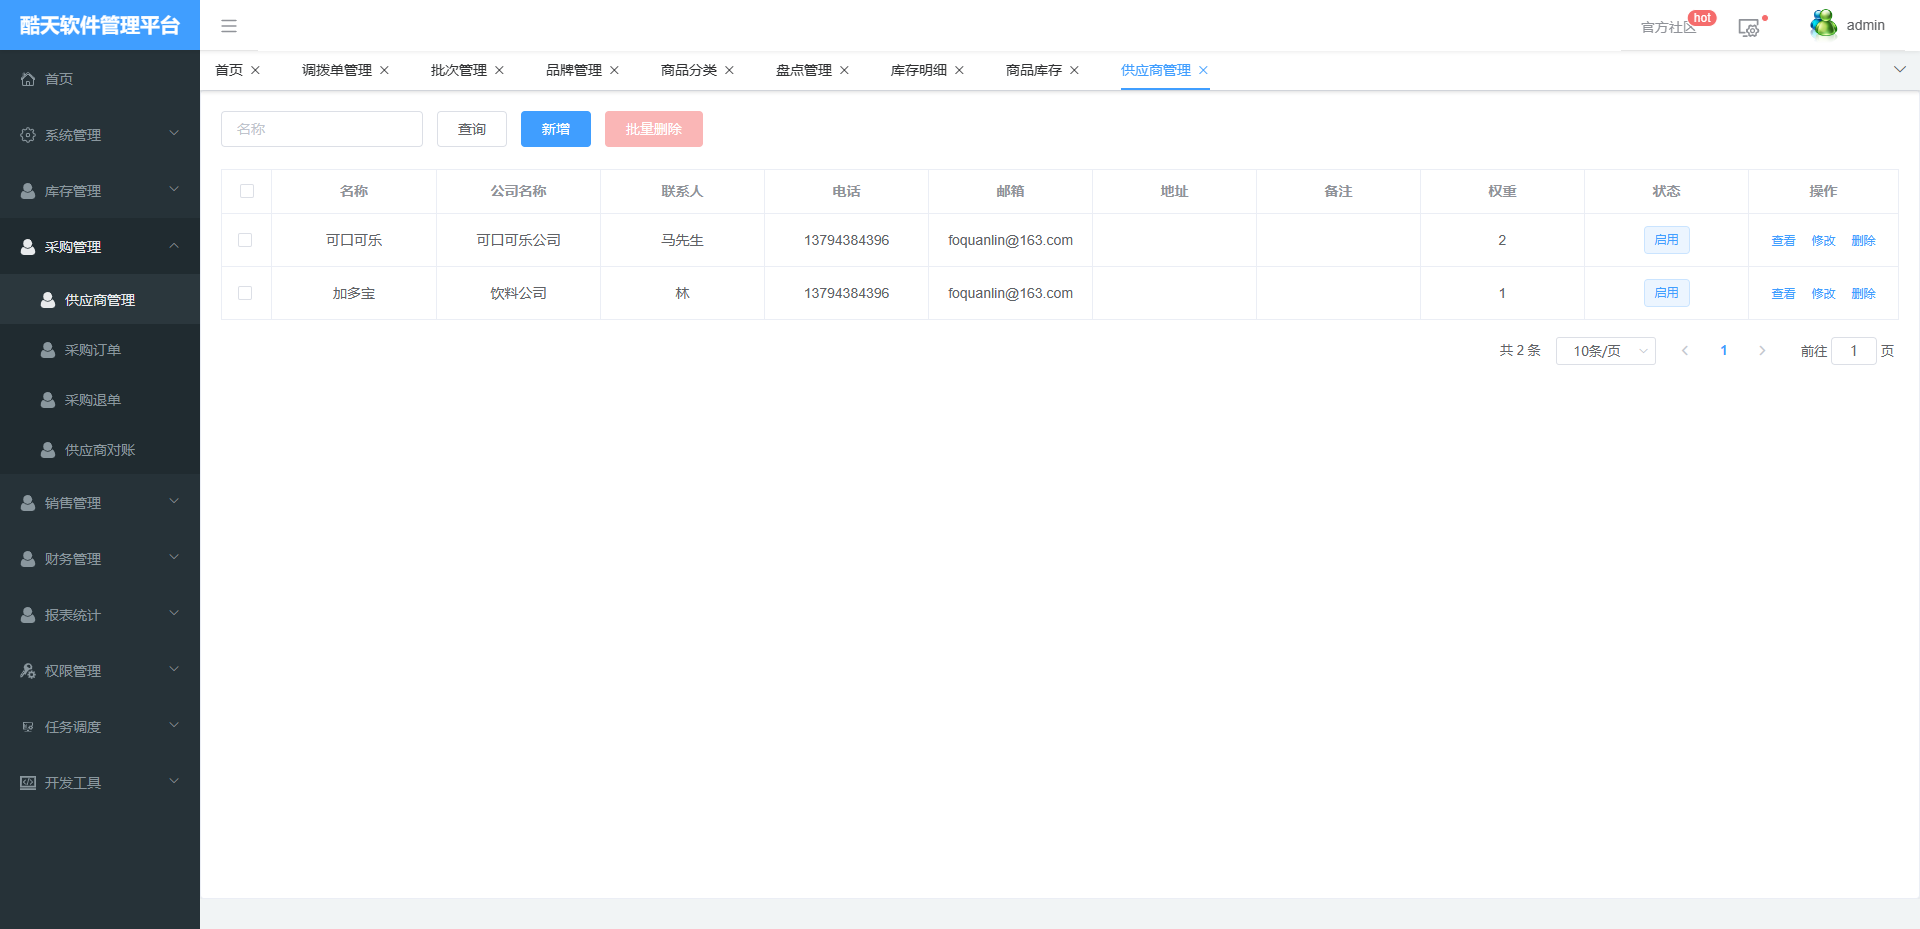Select the 系统管理 gear icon
Image resolution: width=1920 pixels, height=929 pixels.
click(x=27, y=134)
